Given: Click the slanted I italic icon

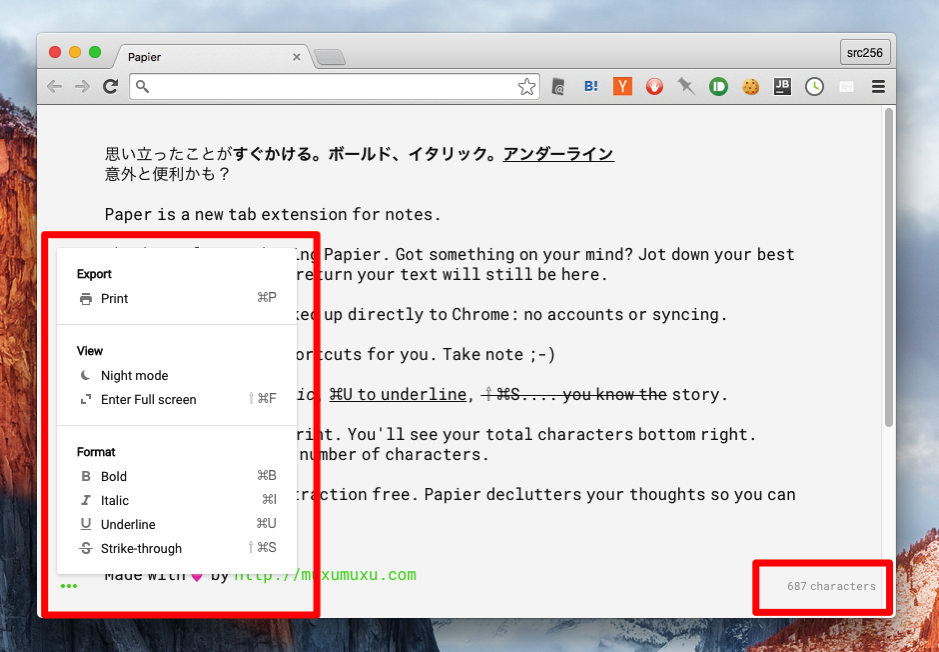Looking at the screenshot, I should pyautogui.click(x=86, y=501).
